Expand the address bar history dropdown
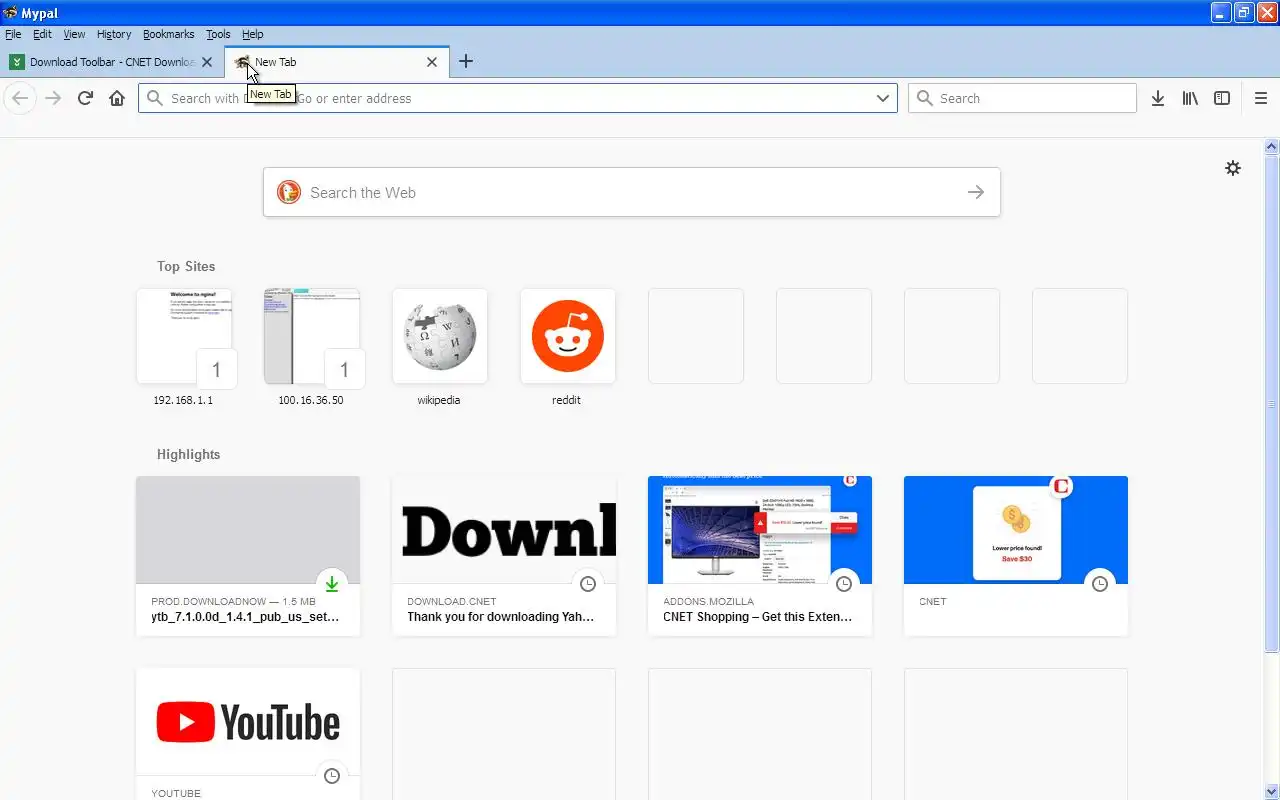The width and height of the screenshot is (1280, 800). (883, 98)
